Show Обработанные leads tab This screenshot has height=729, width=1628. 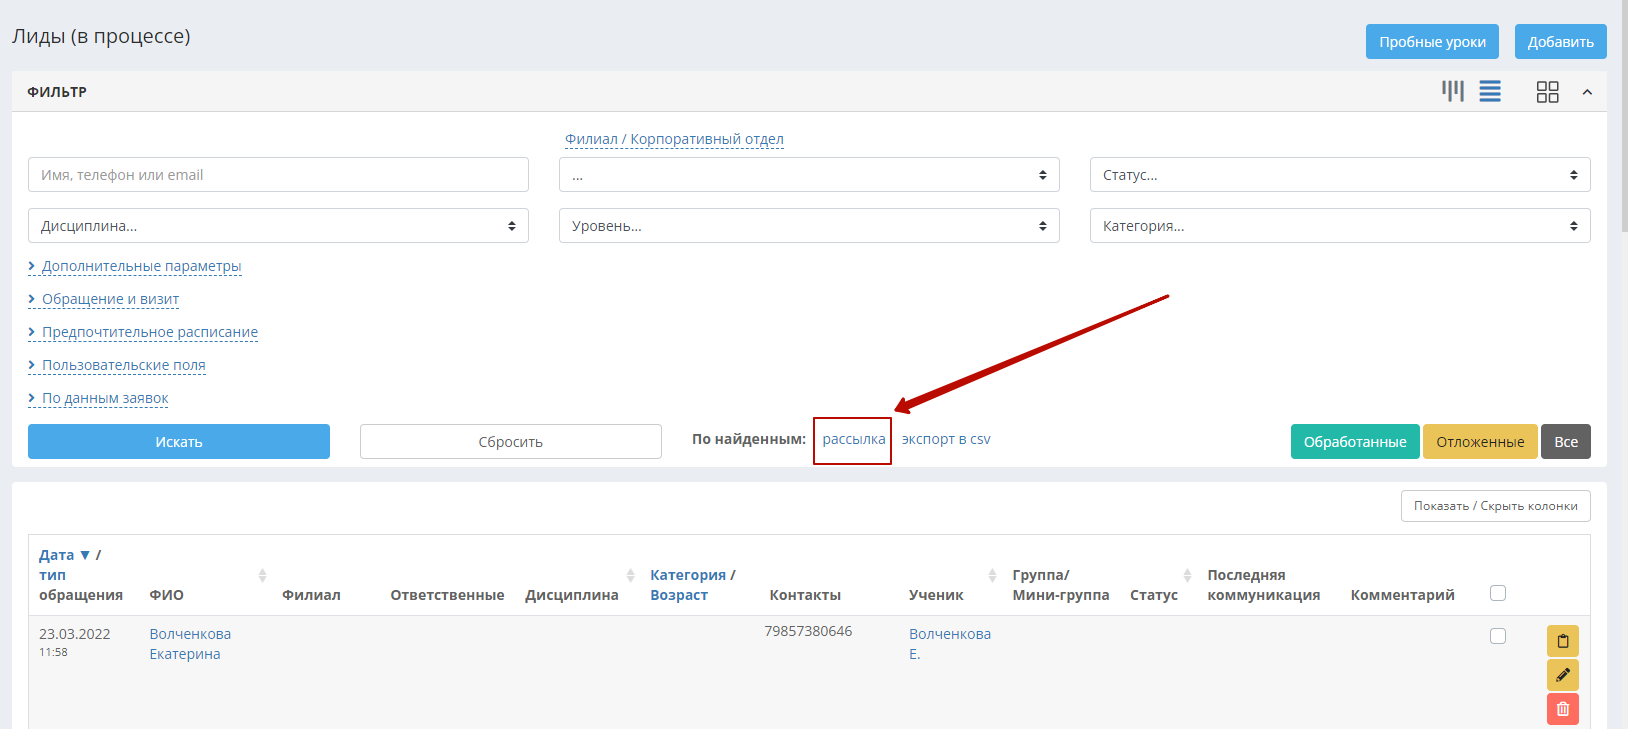(1355, 442)
